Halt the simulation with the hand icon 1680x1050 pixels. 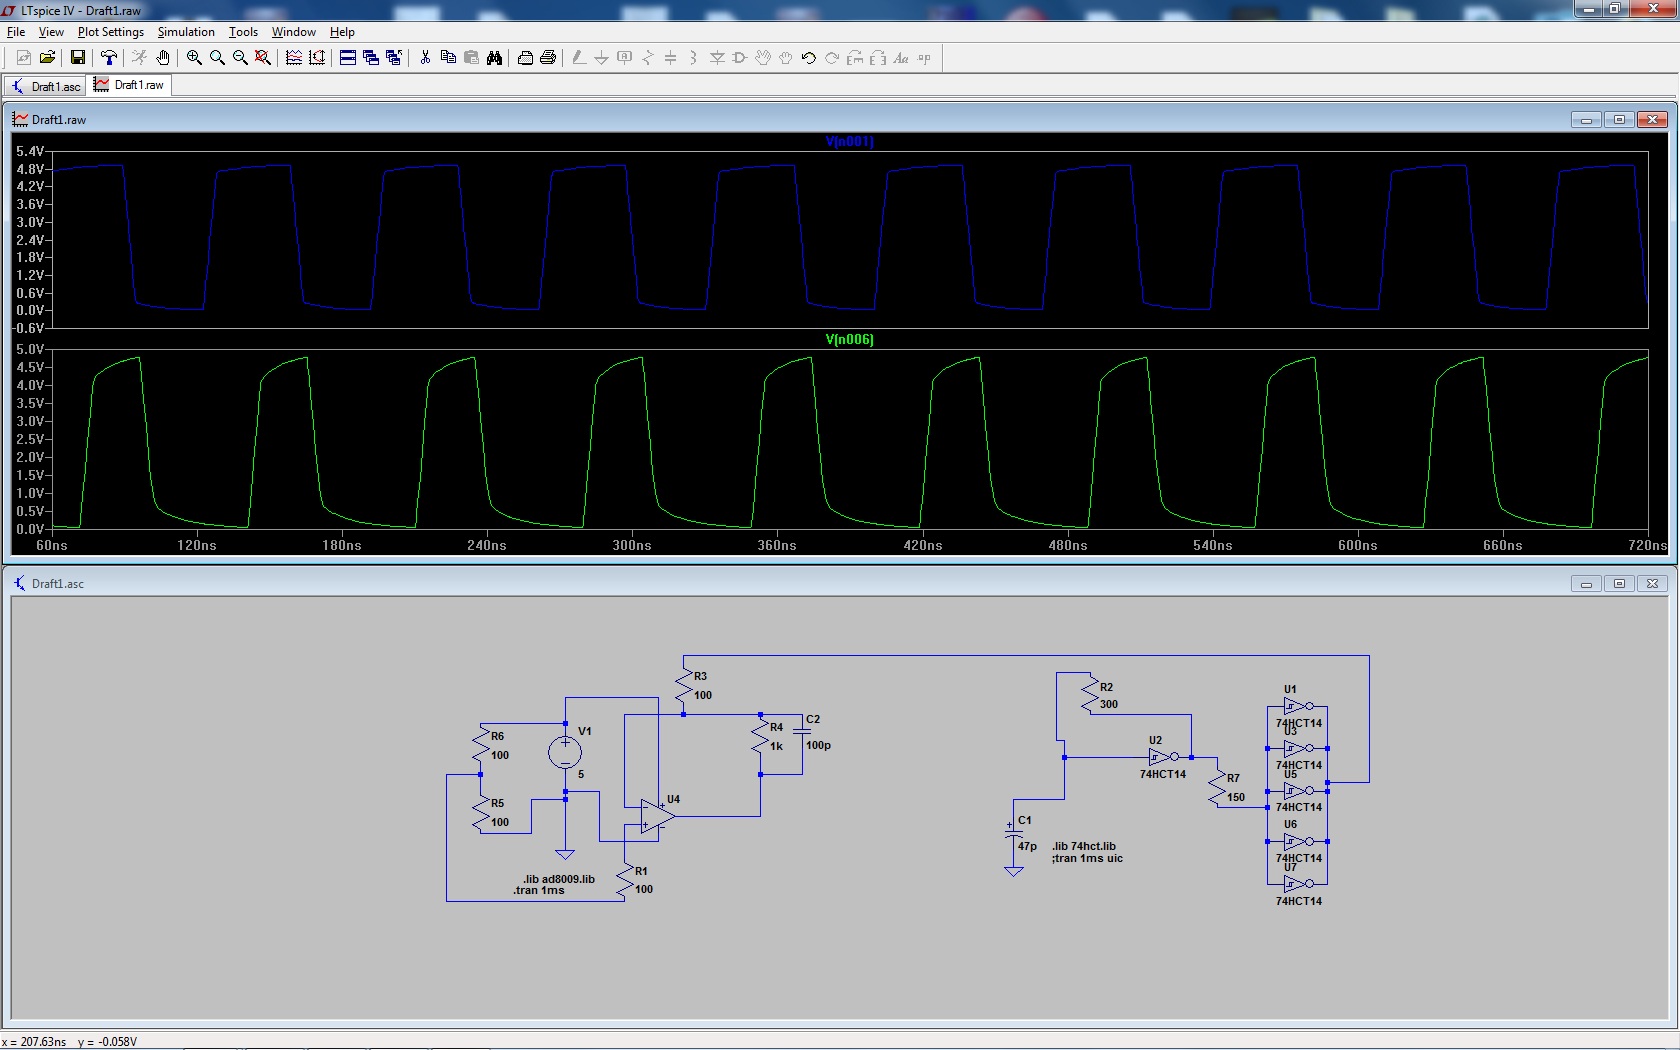pyautogui.click(x=163, y=58)
